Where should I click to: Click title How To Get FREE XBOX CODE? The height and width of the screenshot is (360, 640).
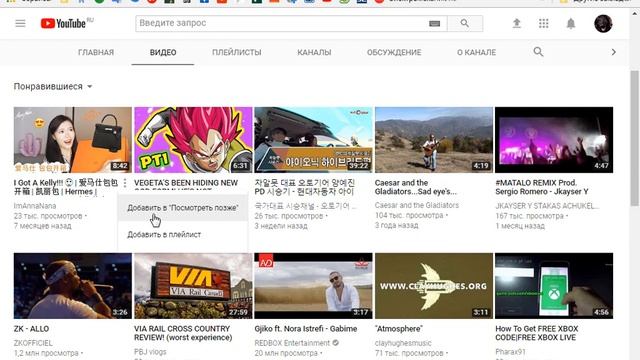pos(537,333)
